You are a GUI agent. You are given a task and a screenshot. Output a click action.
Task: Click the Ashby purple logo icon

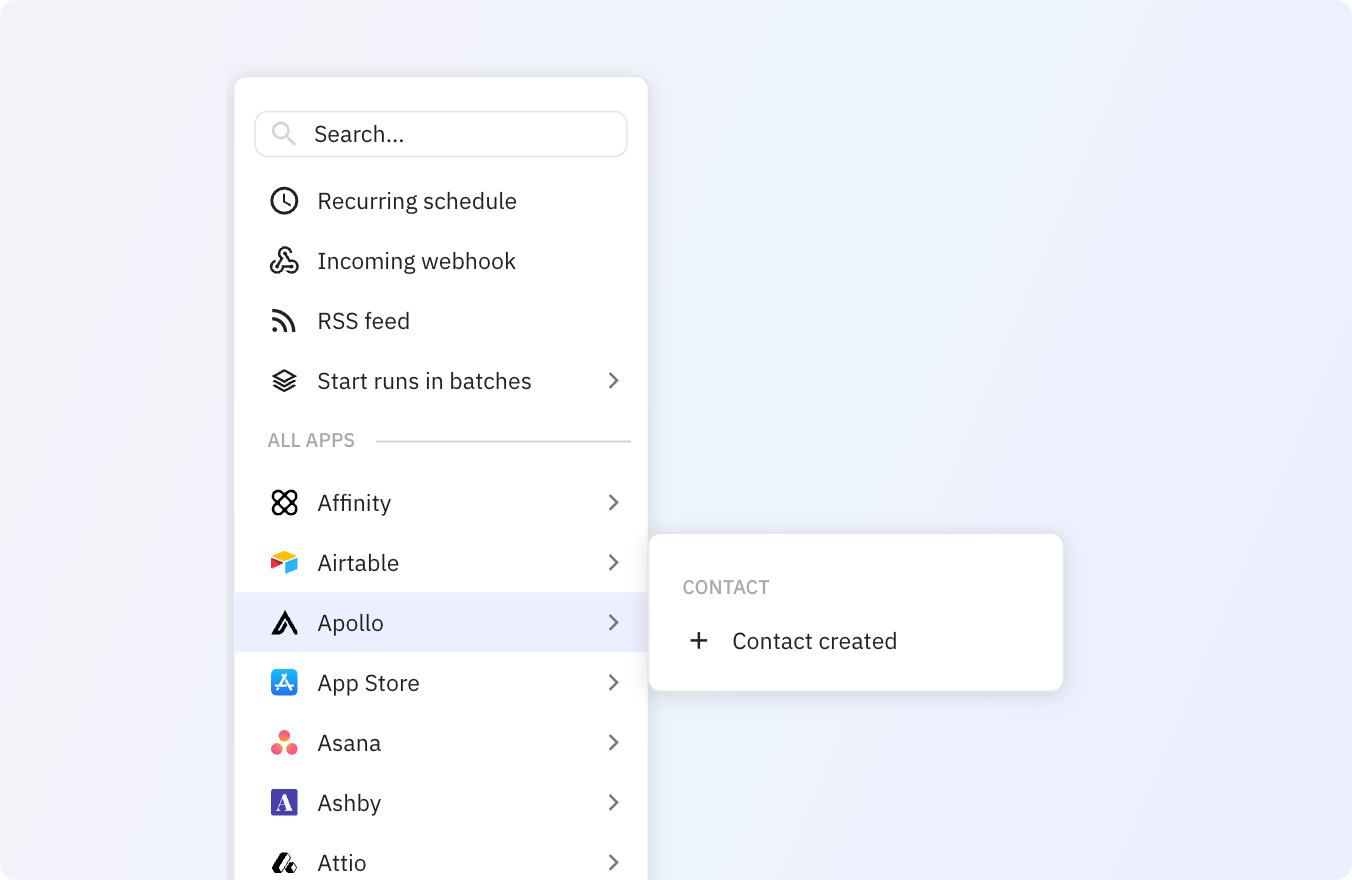point(284,803)
